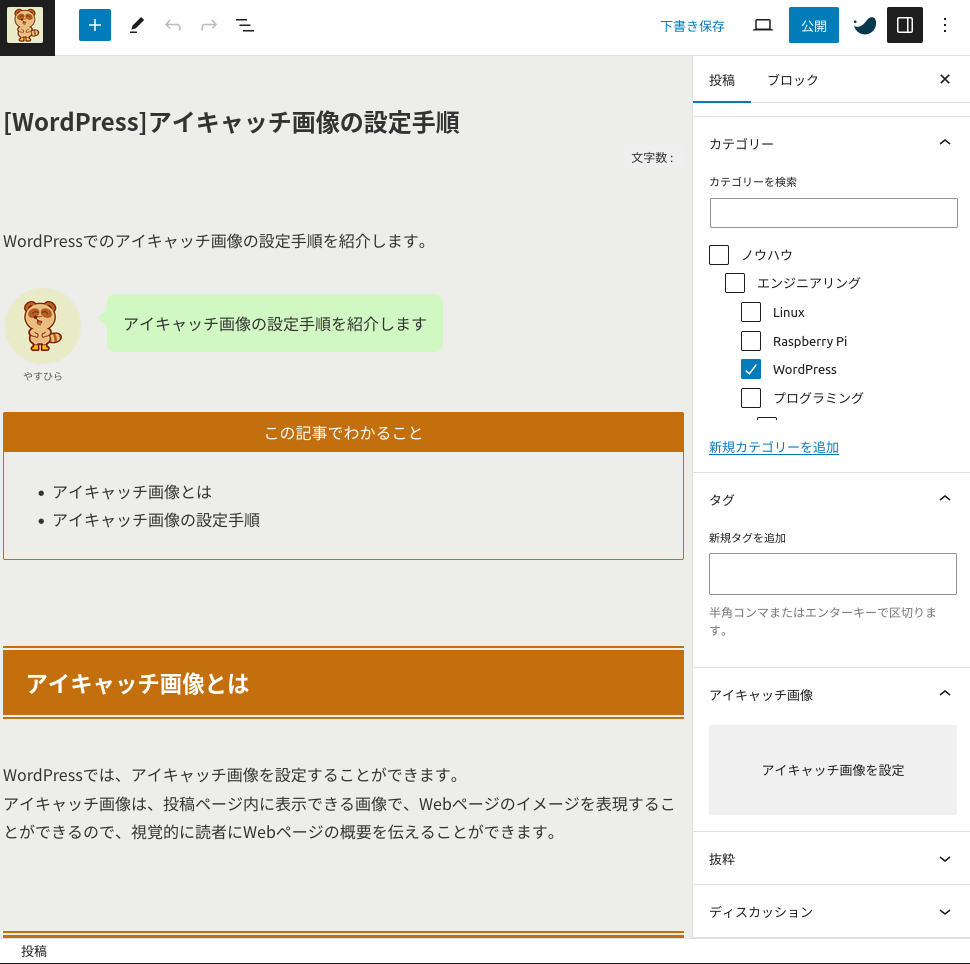This screenshot has height=964, width=970.
Task: Collapse the カテゴリー panel
Action: tap(833, 143)
